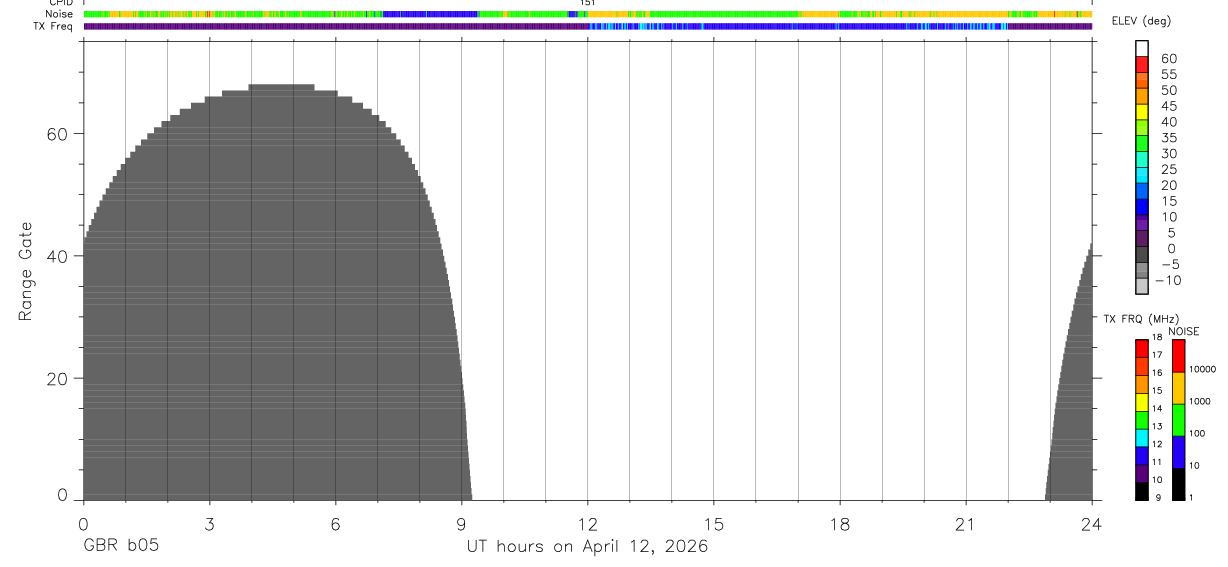Click the 'TX Freq' strip row label
Screen dimensions: 1228x567
(x=54, y=26)
